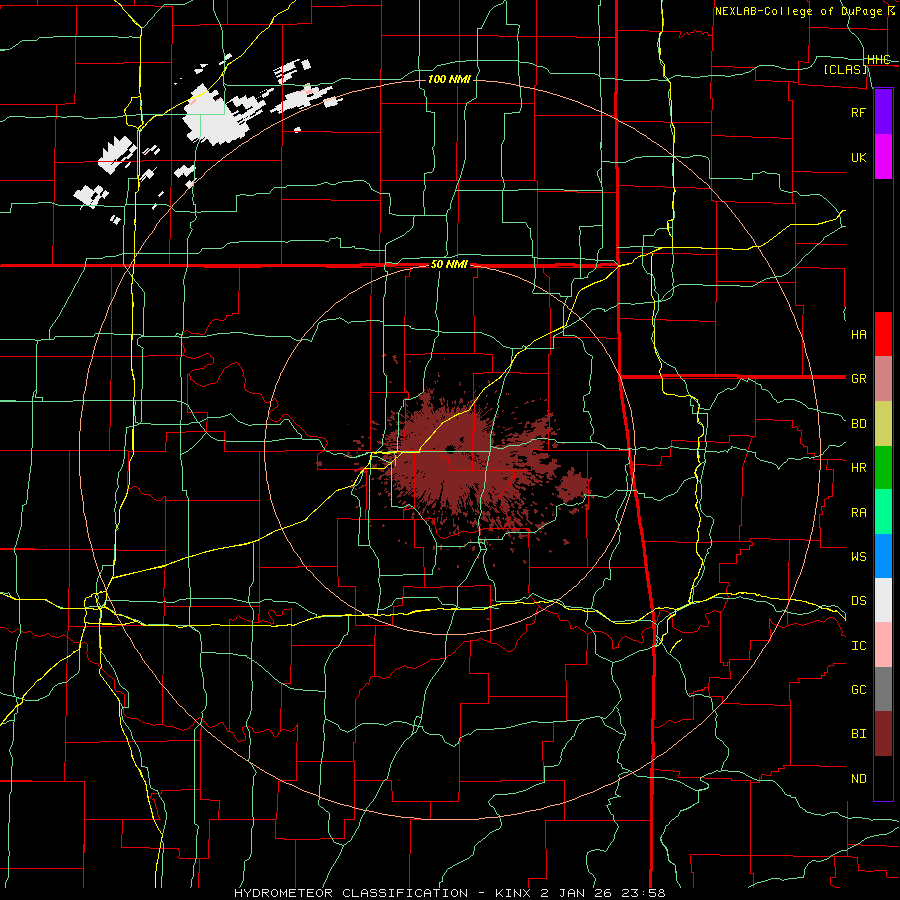Click the UK magenta legend swatch
This screenshot has height=900, width=900.
[883, 157]
